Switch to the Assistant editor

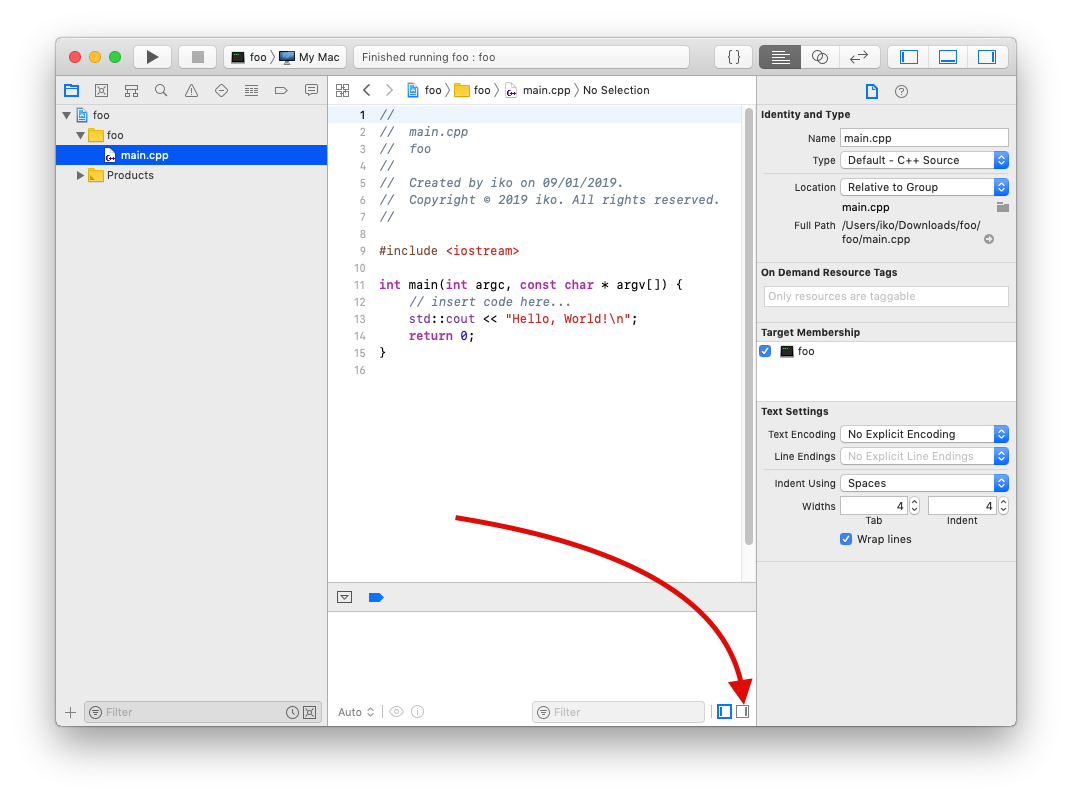819,57
